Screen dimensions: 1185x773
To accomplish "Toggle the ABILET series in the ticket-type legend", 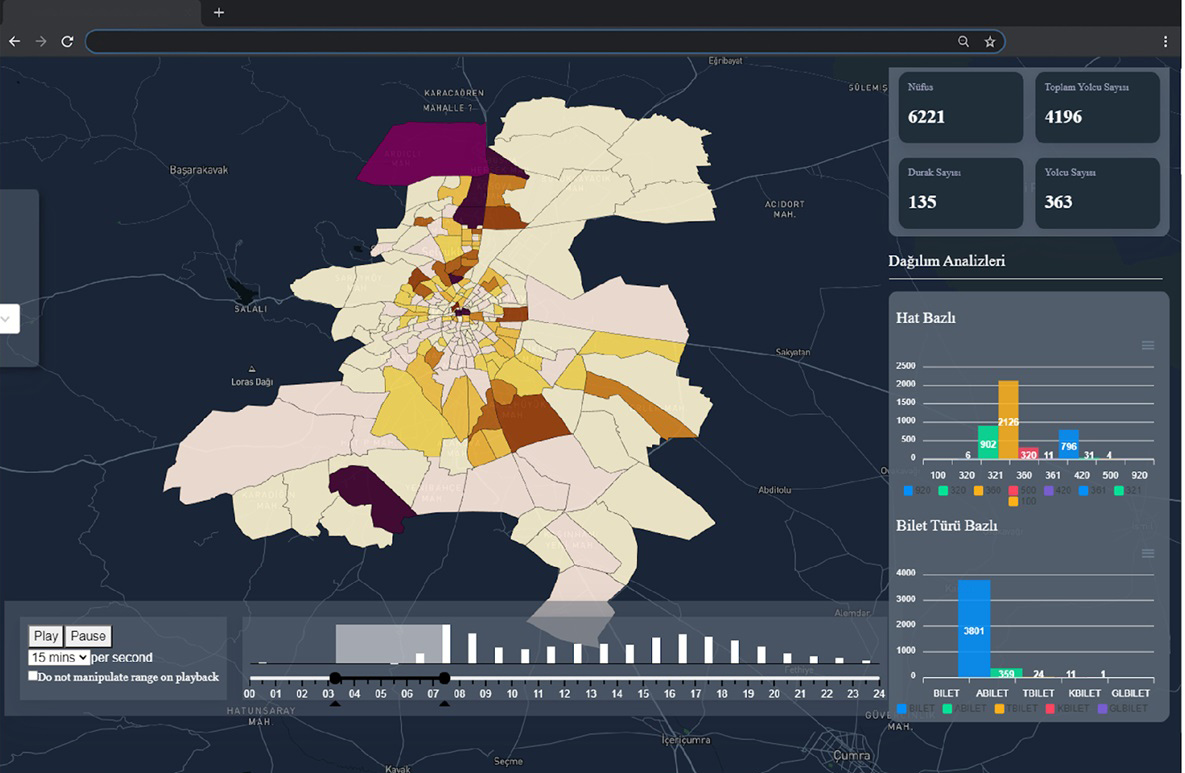I will (962, 709).
